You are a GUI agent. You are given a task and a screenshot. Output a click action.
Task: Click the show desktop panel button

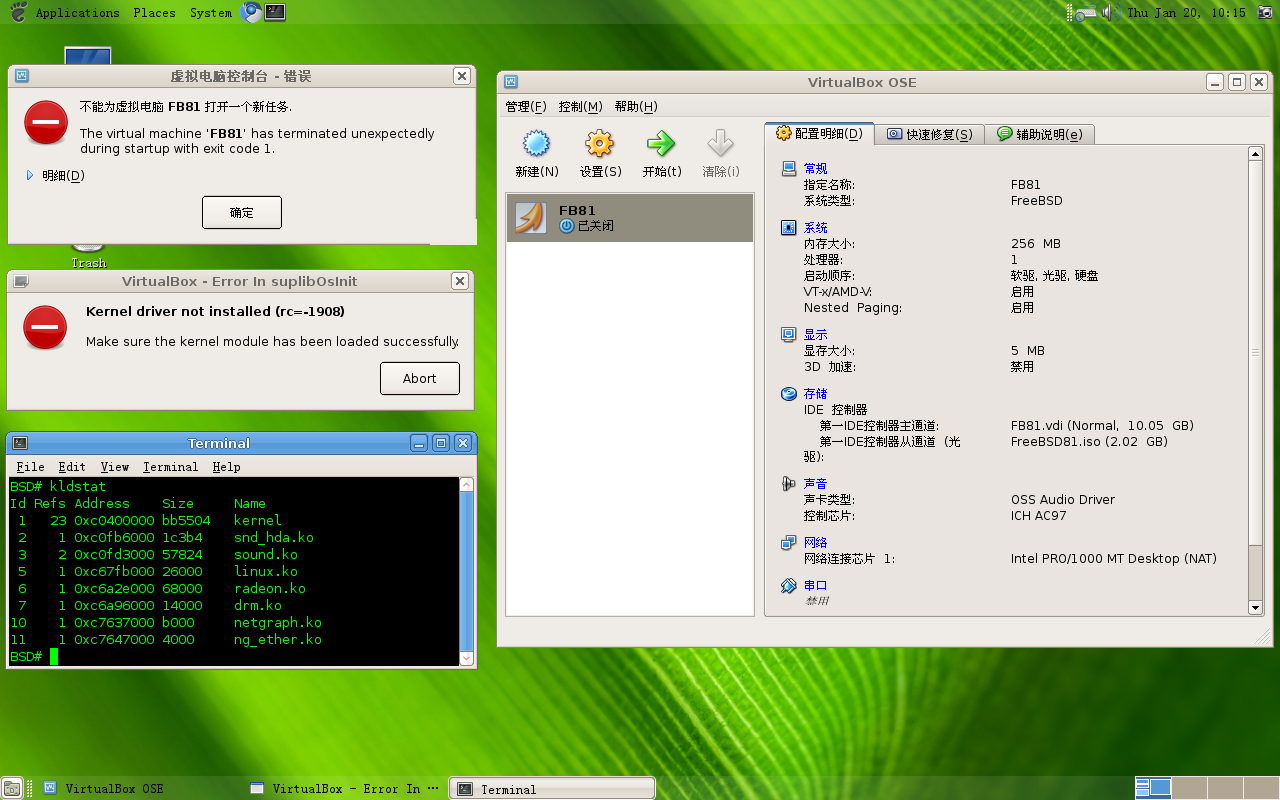tap(11, 789)
